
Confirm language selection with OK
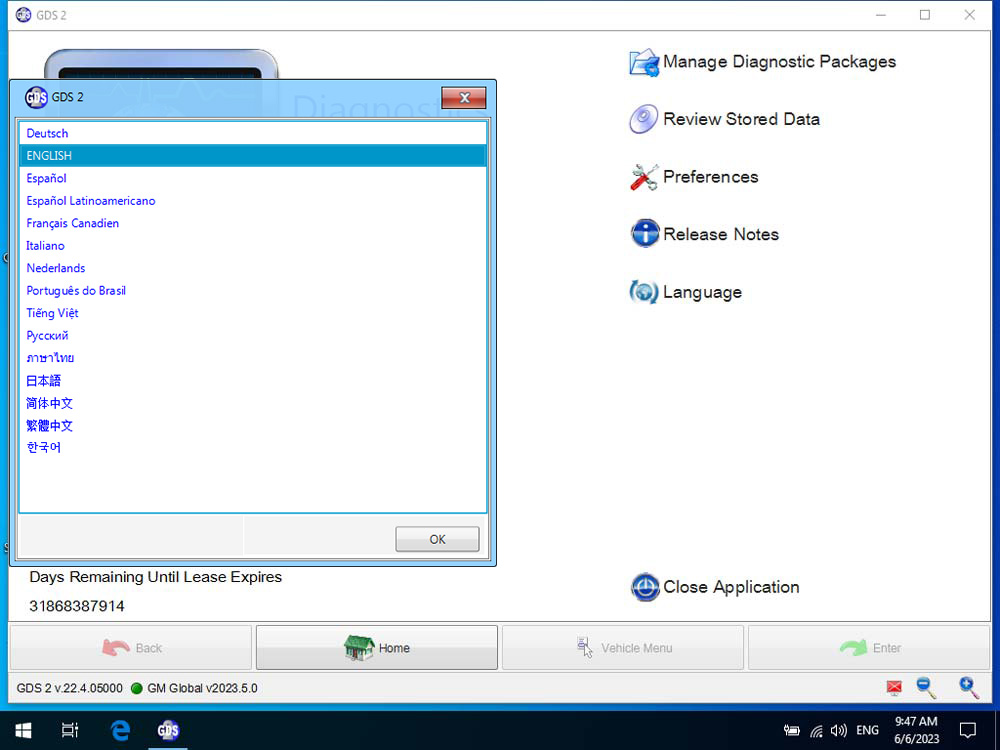[x=437, y=540]
